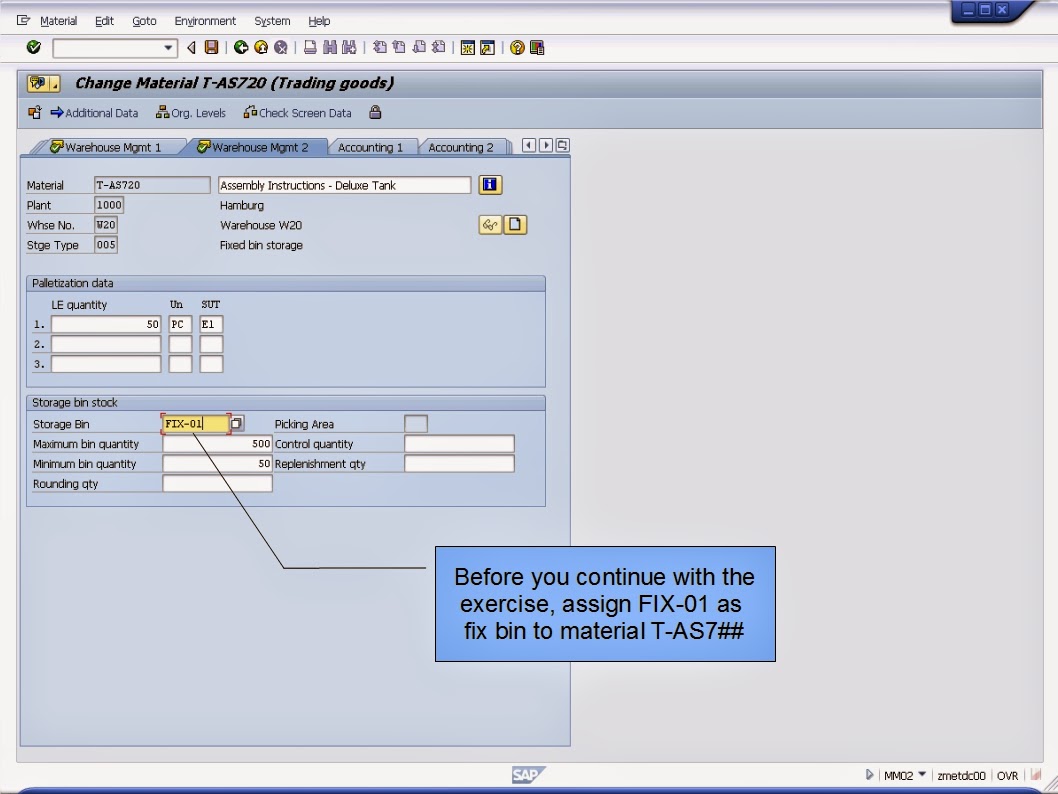Click the Minimum bin quantity field
1058x794 pixels.
(x=217, y=463)
